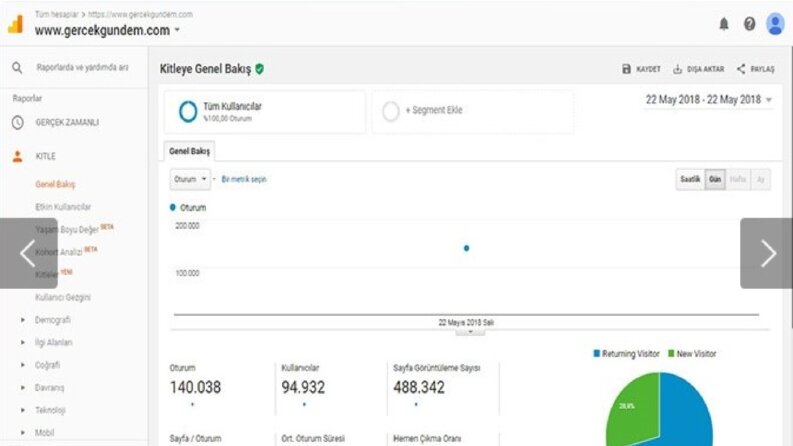Click the Sayfa / Oturum metric label

coord(195,438)
